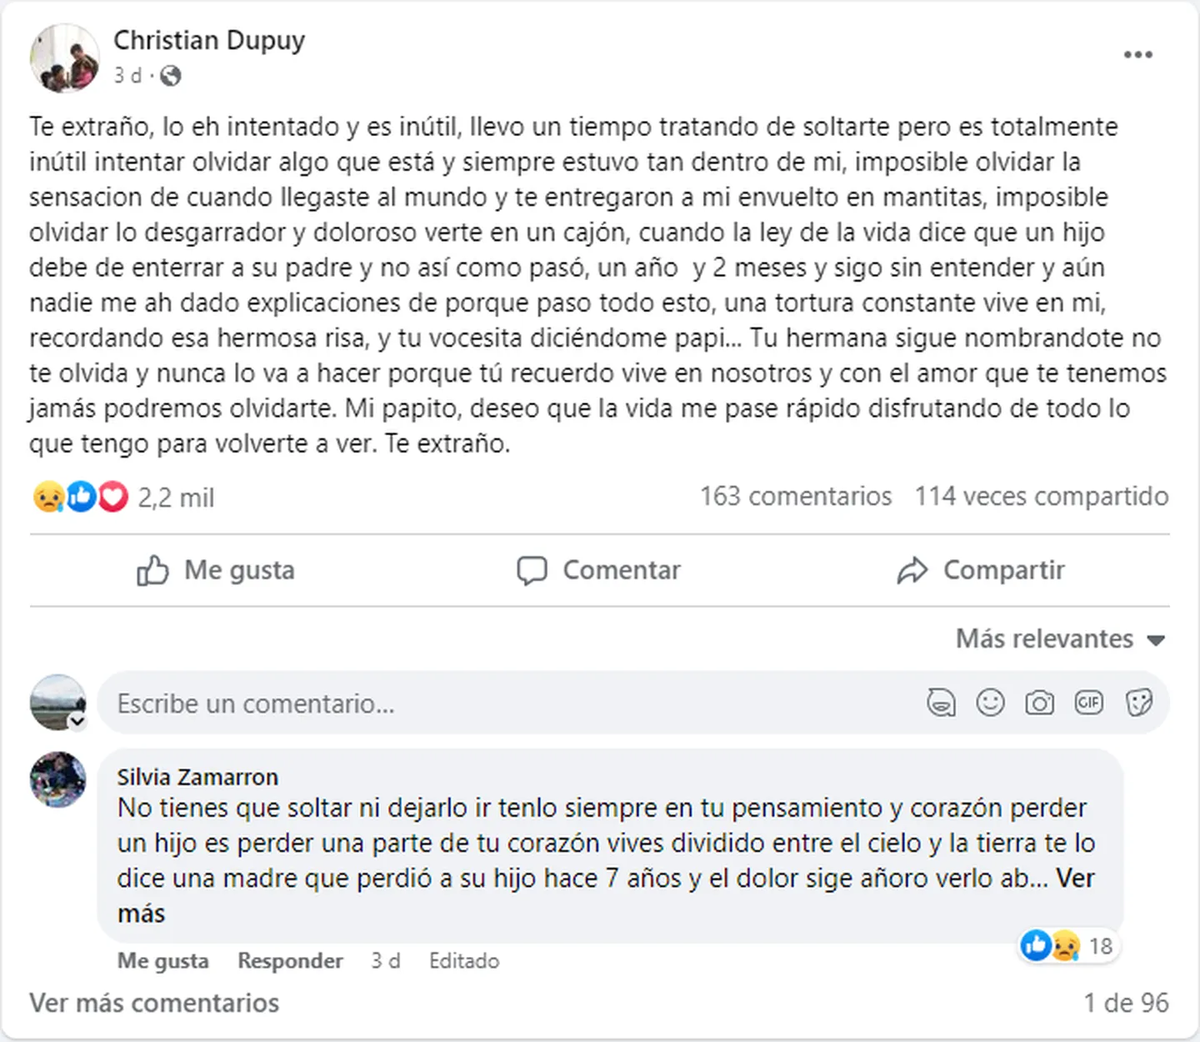Insert an avatar sticker into comment
The image size is (1200, 1042).
pyautogui.click(x=940, y=703)
